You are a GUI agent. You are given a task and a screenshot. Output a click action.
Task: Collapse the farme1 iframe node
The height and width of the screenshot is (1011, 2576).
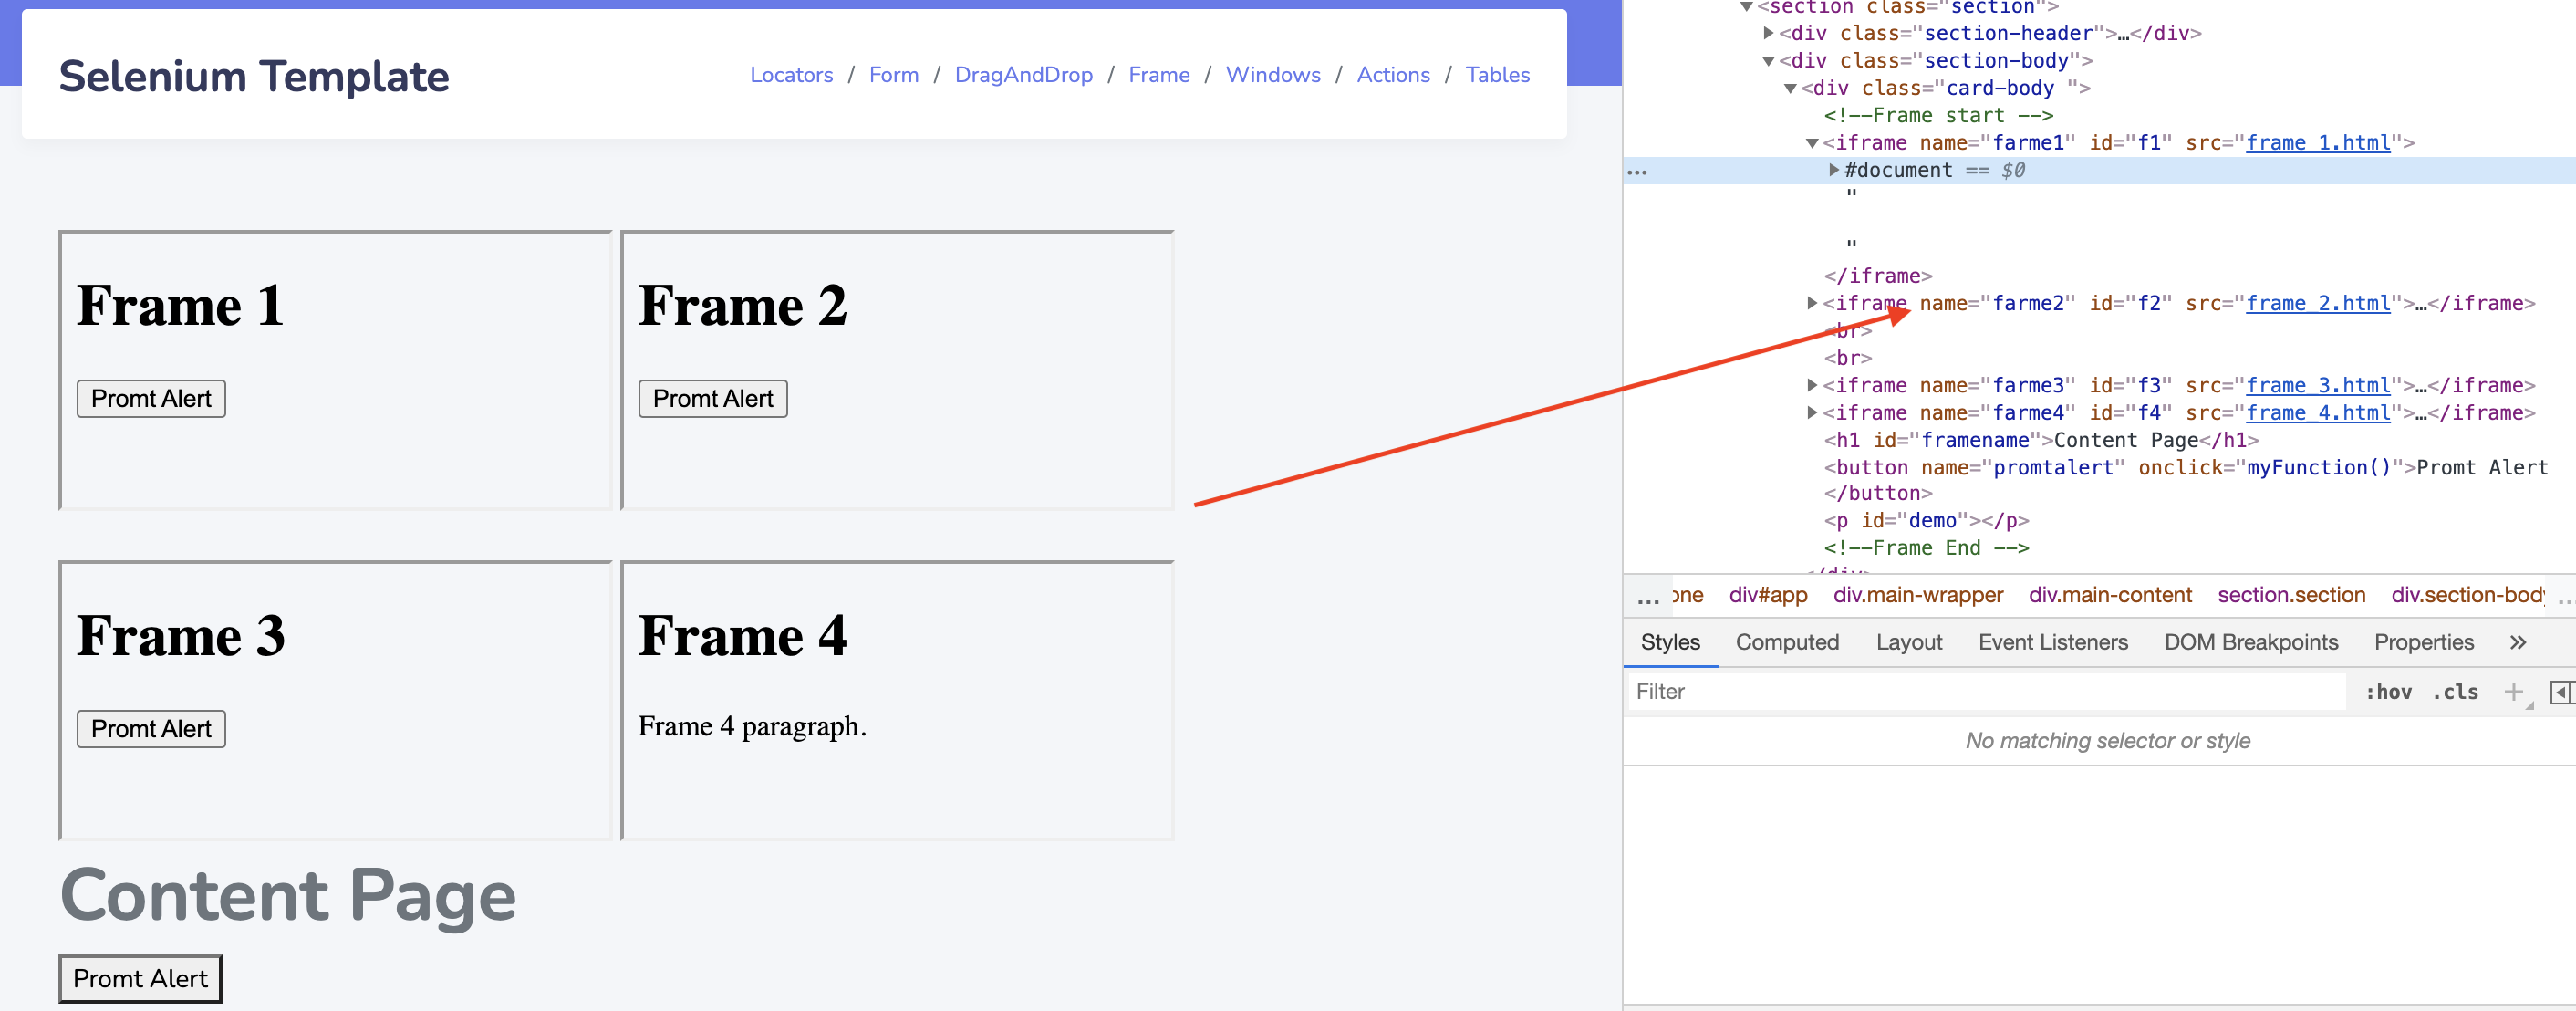click(1812, 143)
